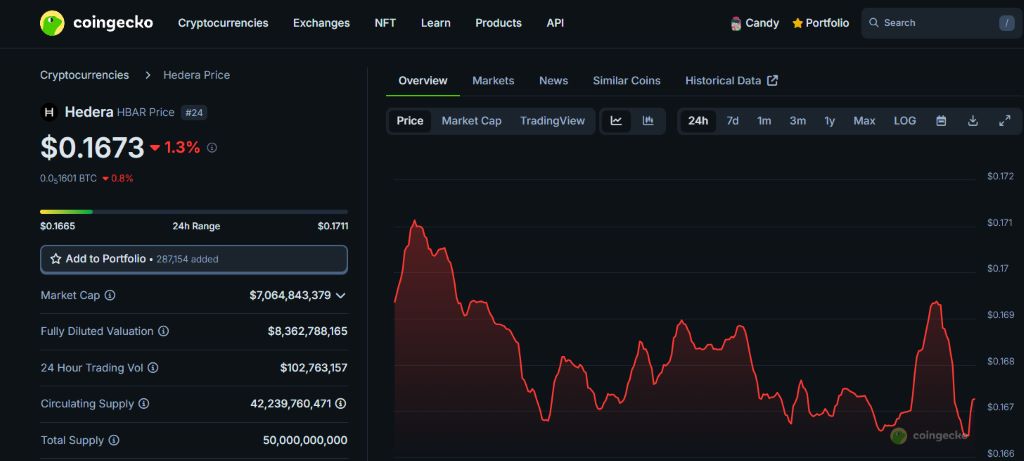Click the slash keyboard shortcut badge
This screenshot has width=1024, height=461.
1006,23
